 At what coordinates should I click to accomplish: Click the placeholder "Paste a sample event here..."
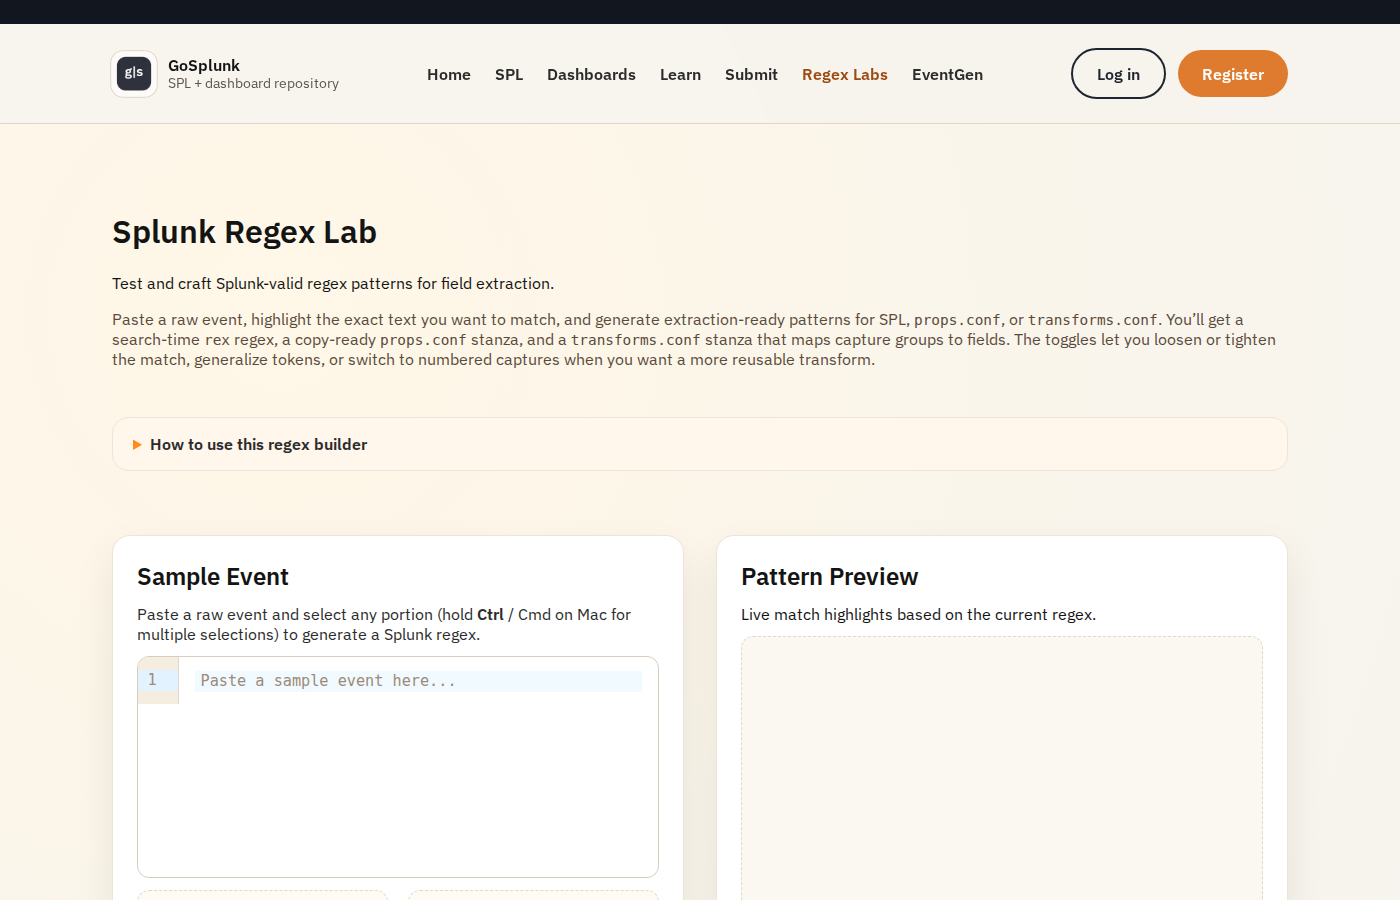pos(326,680)
